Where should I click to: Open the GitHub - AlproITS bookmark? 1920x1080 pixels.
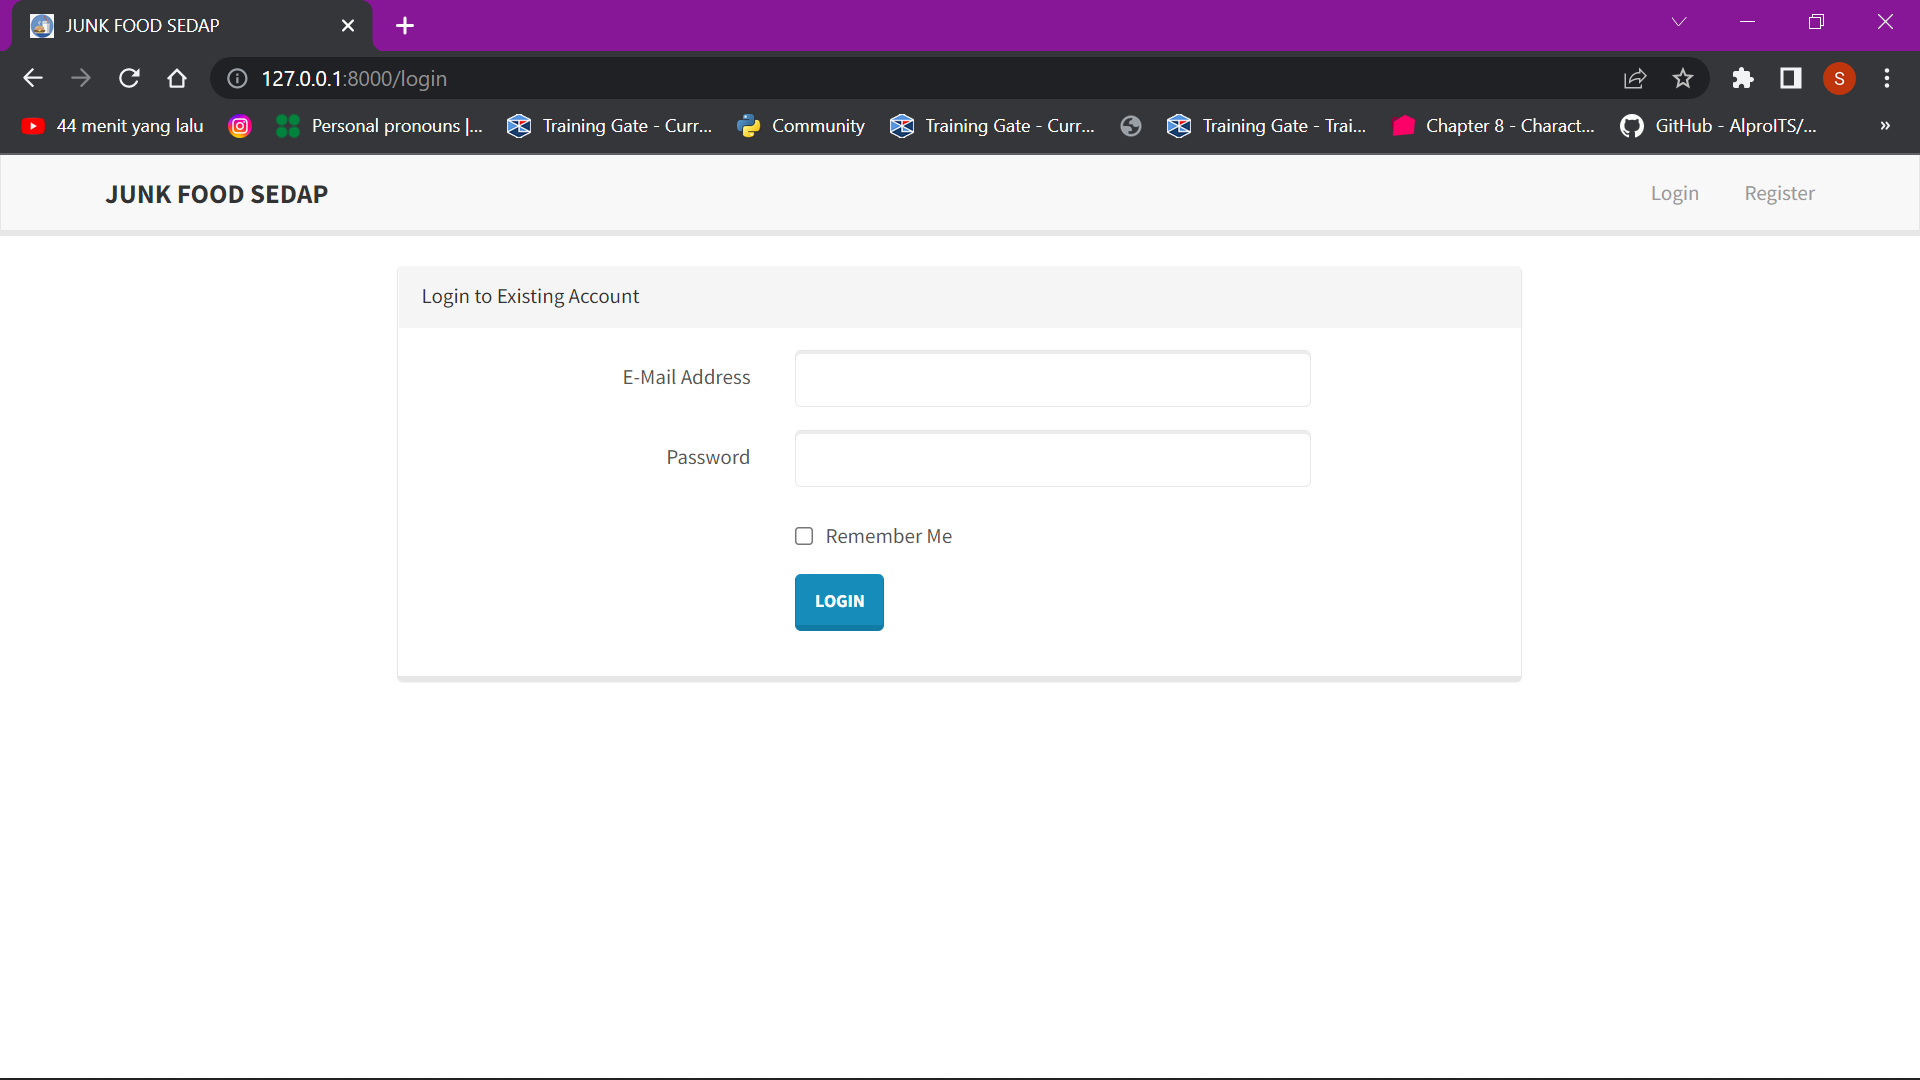pos(1718,126)
